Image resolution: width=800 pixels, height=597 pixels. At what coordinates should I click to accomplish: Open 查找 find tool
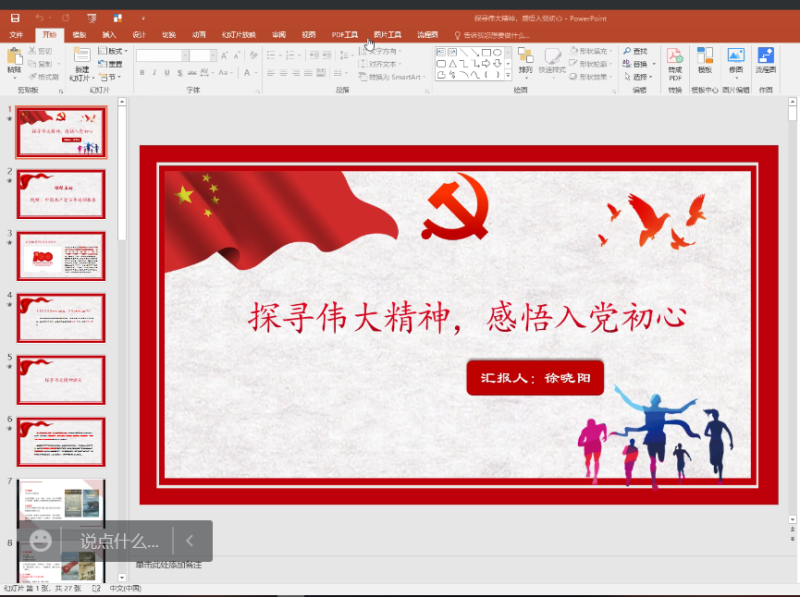tap(635, 51)
